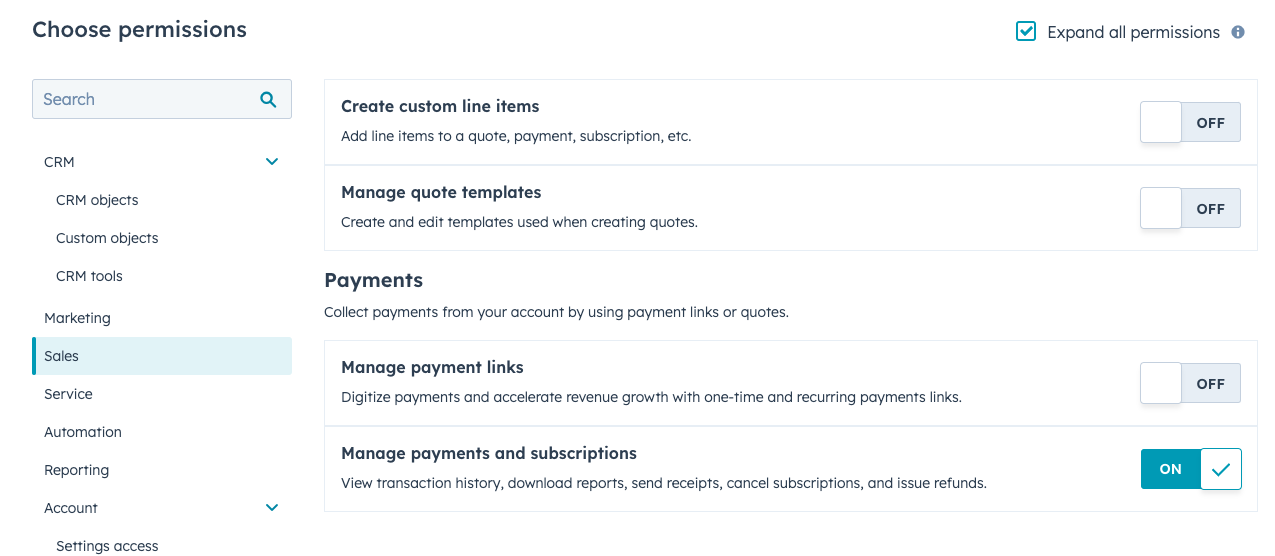Collapse the Account section chevron
Viewport: 1275px width, 556px height.
tap(272, 508)
